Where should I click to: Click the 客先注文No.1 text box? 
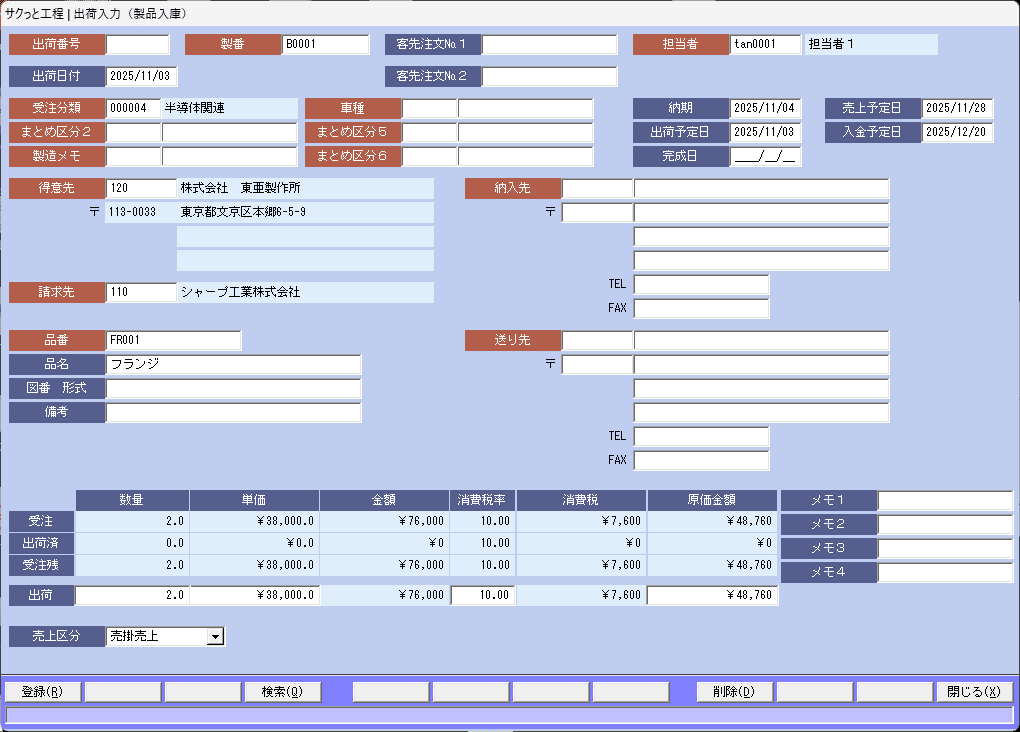549,44
